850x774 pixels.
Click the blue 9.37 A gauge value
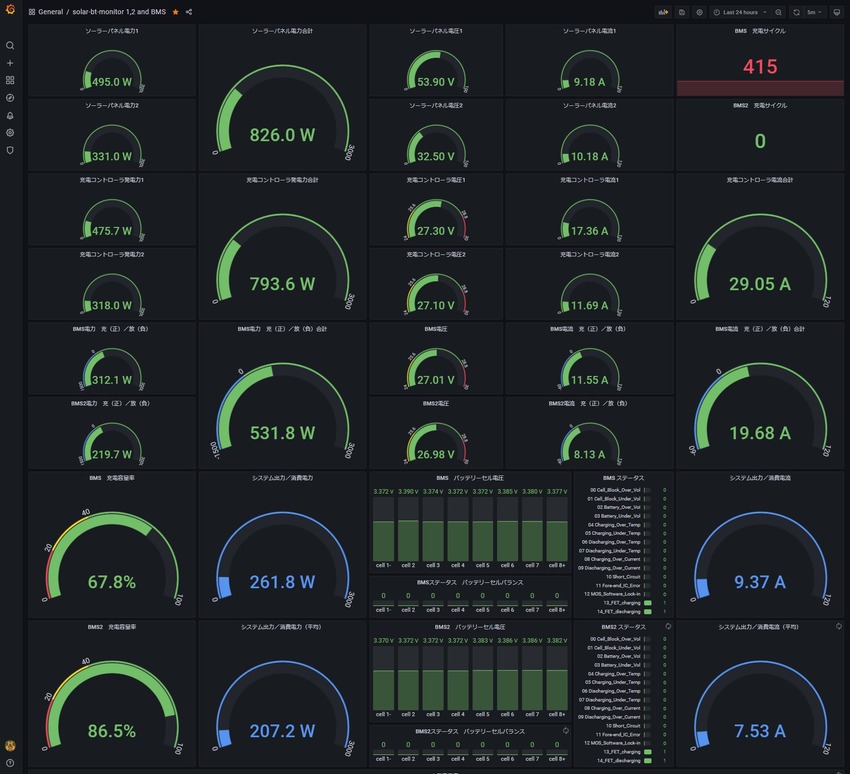[760, 582]
